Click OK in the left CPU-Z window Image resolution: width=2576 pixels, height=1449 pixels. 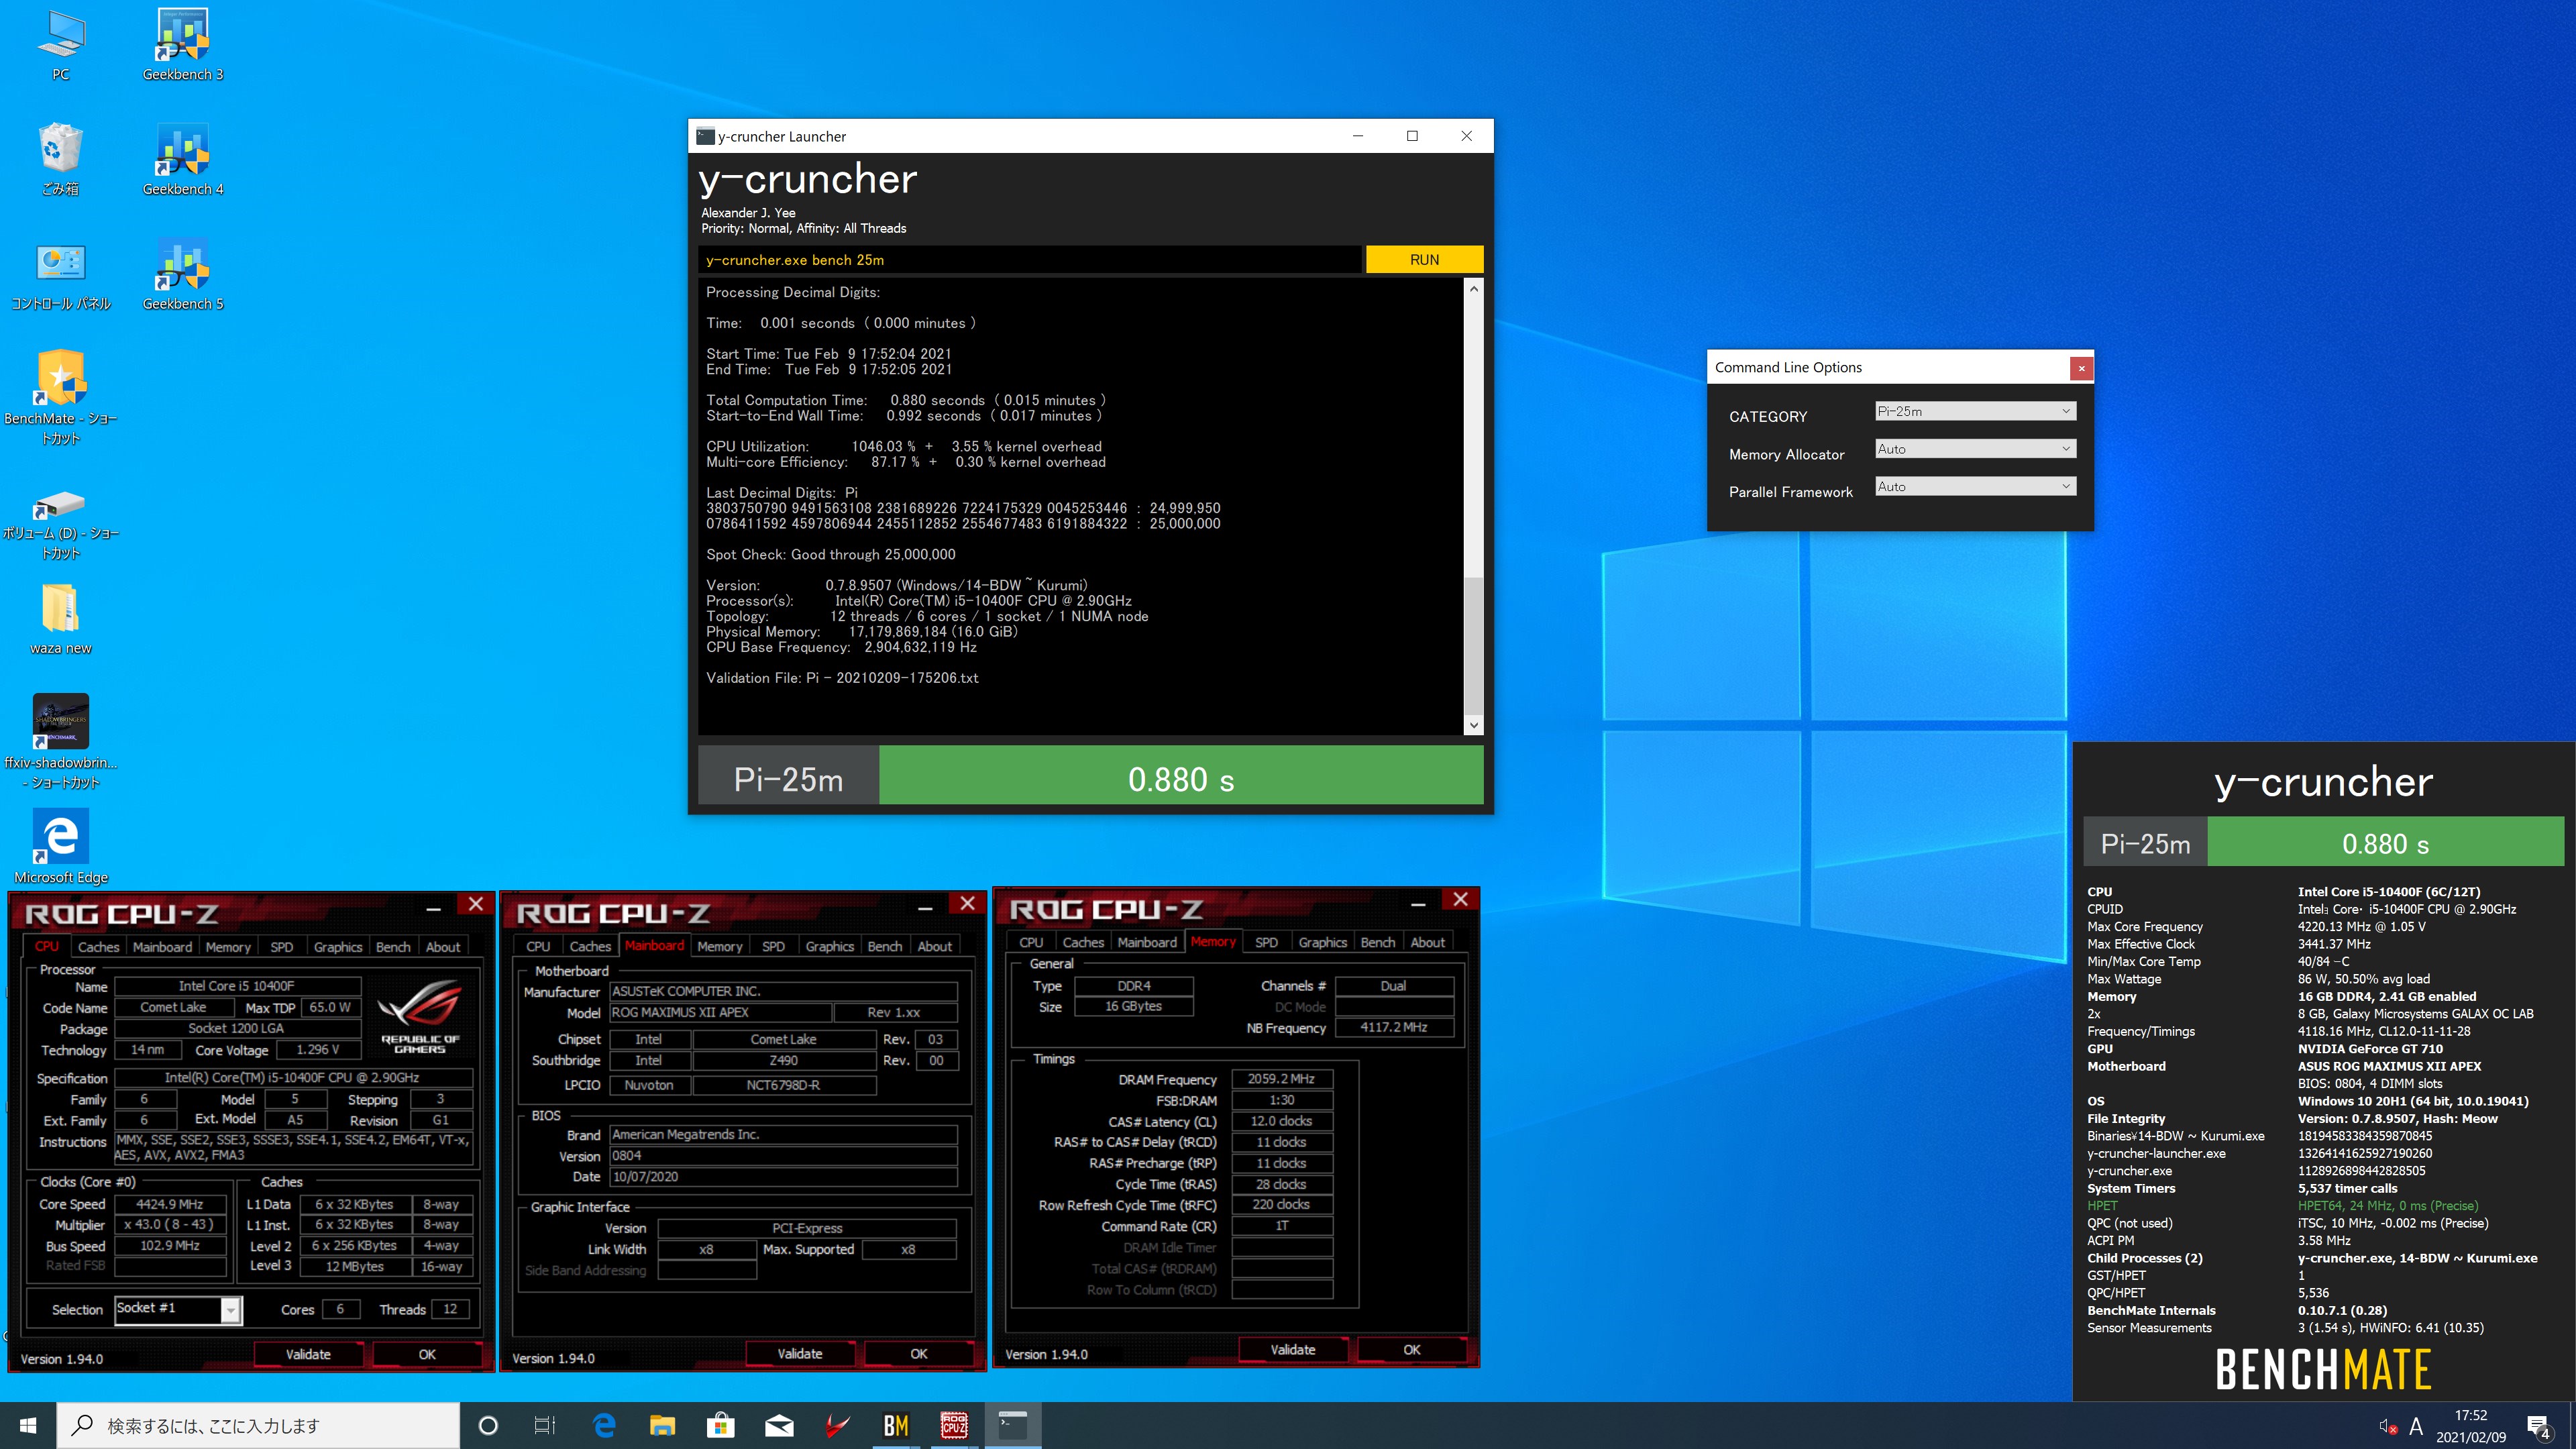427,1354
